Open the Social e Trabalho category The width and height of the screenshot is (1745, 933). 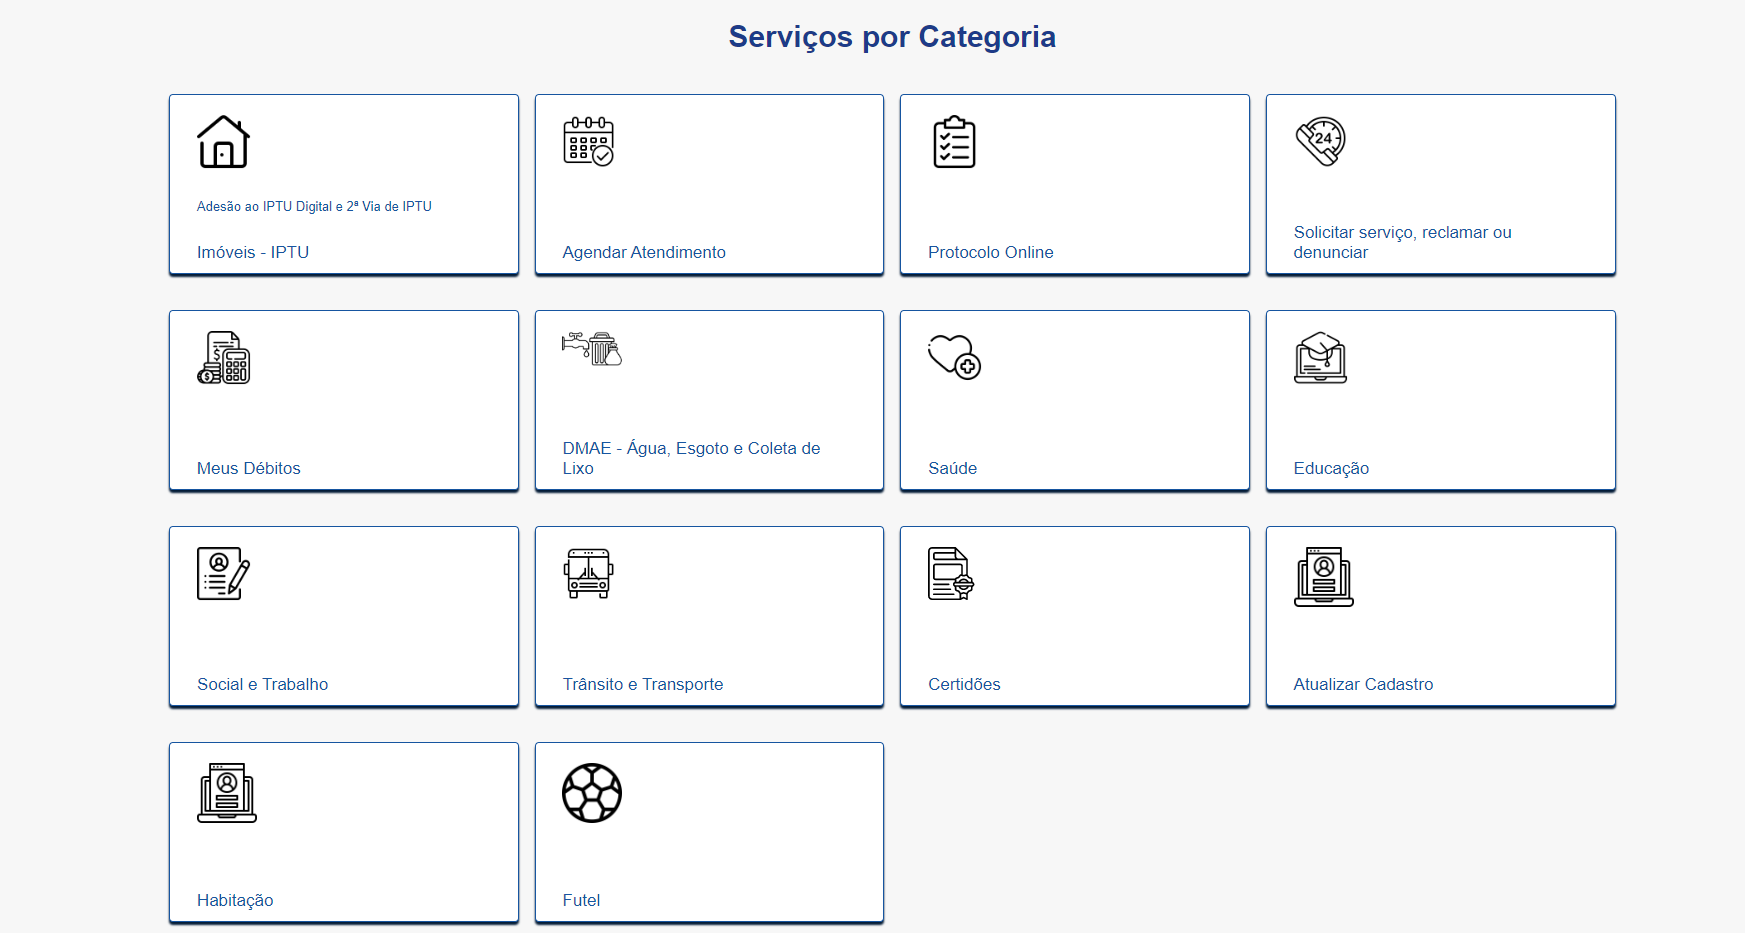[263, 684]
